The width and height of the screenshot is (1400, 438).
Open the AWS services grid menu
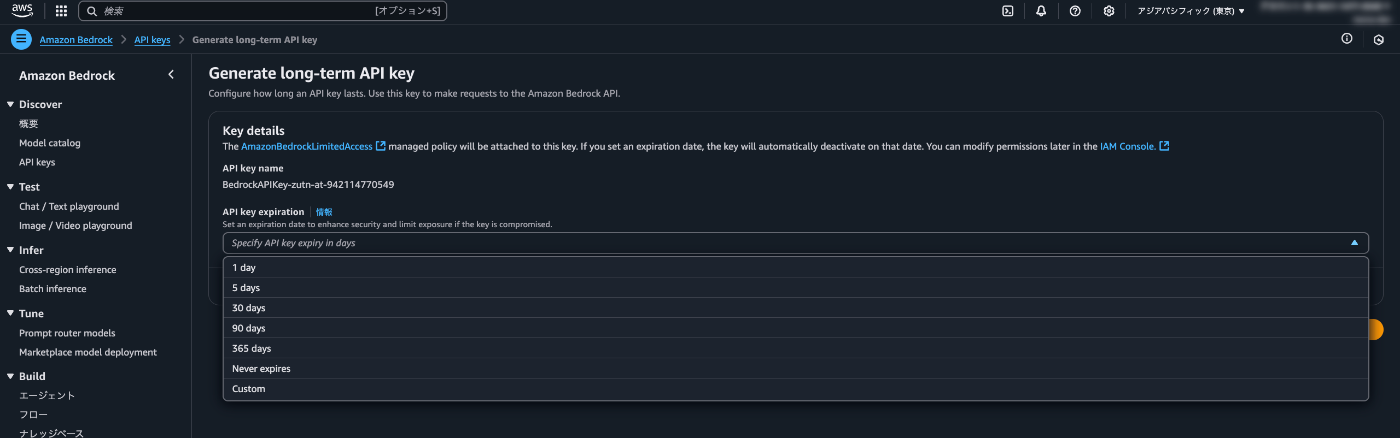(61, 11)
